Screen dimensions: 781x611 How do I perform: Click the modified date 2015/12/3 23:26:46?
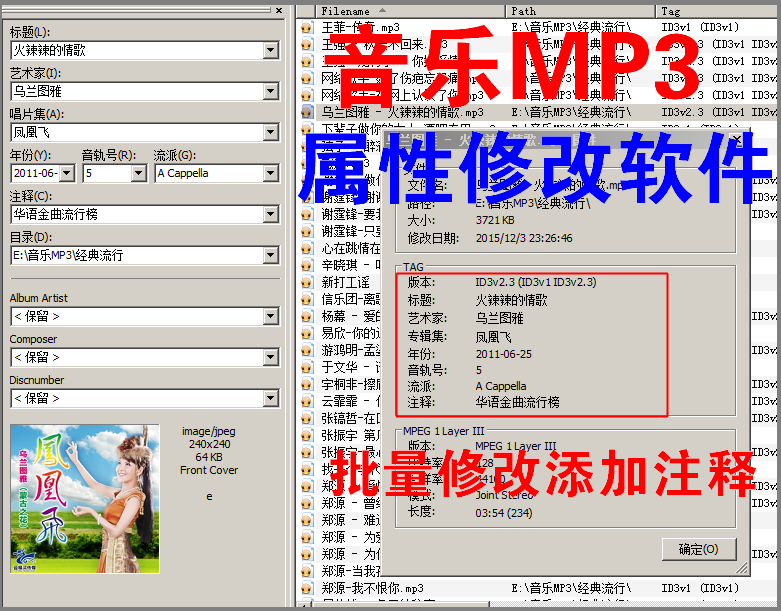click(524, 238)
